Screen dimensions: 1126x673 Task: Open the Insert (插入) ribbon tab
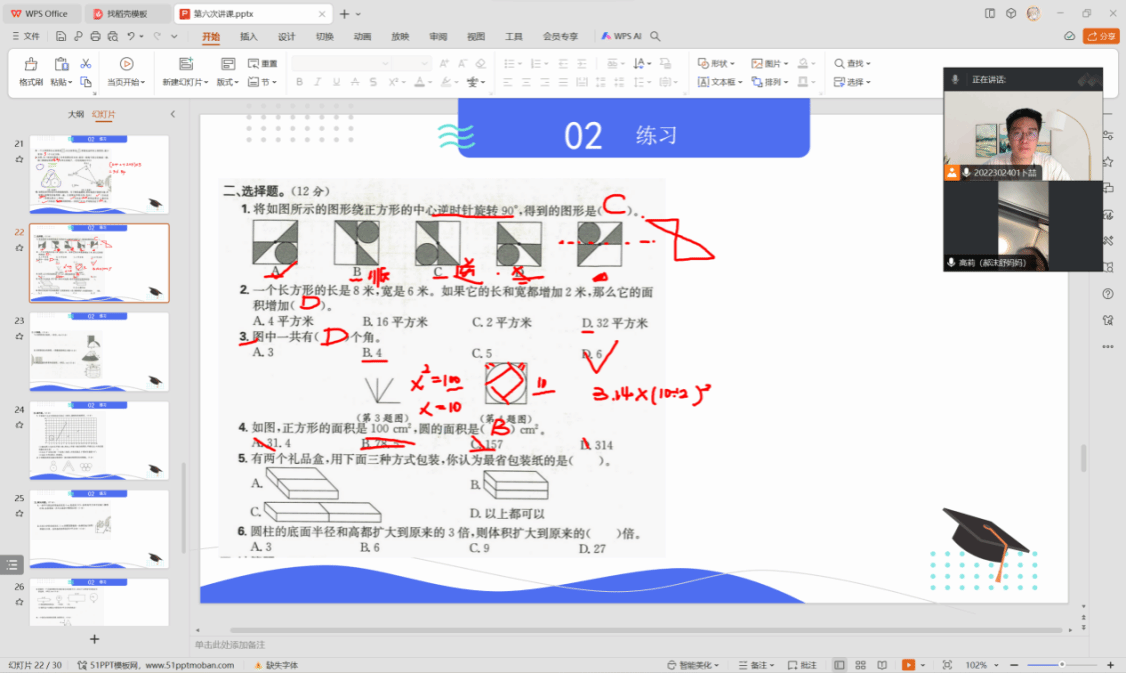(x=248, y=36)
